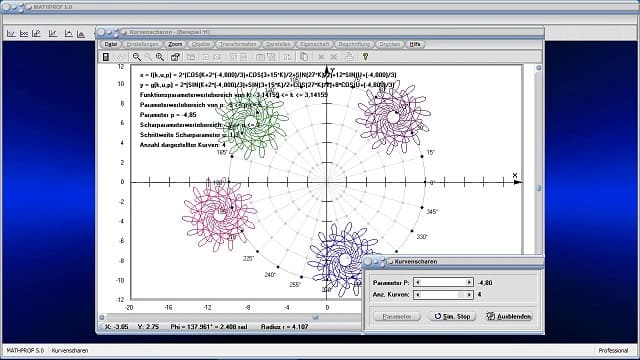Click the lock/properties icon beside the magnifiers
The width and height of the screenshot is (640, 360).
coord(175,57)
